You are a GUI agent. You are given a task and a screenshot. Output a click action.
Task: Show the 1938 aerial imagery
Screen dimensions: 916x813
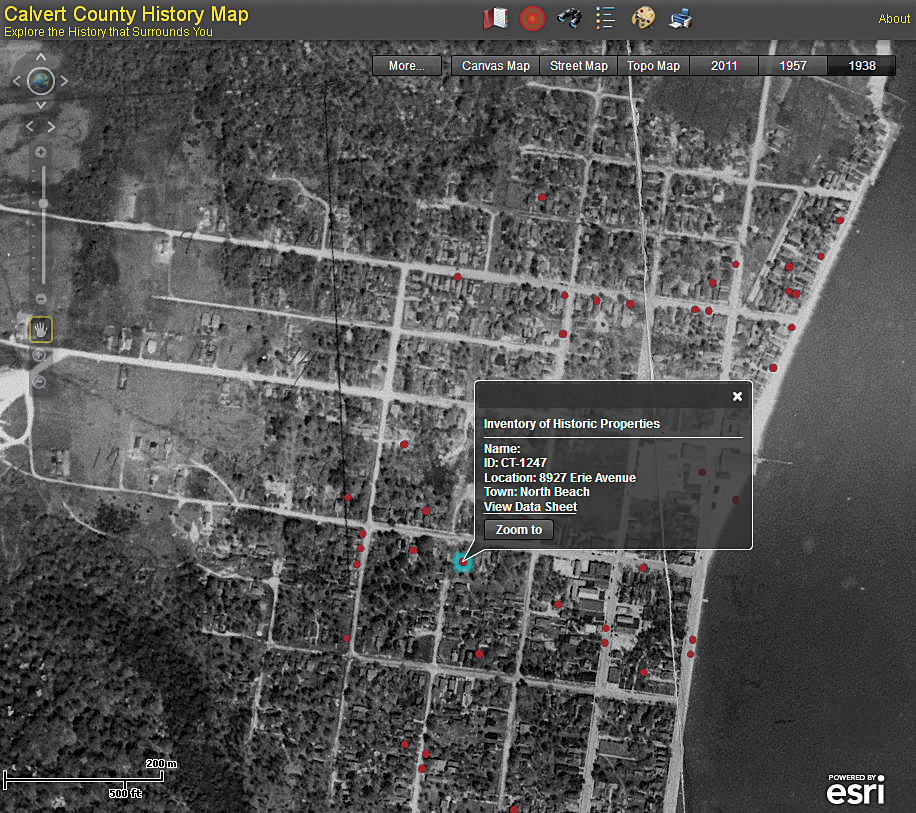(862, 66)
